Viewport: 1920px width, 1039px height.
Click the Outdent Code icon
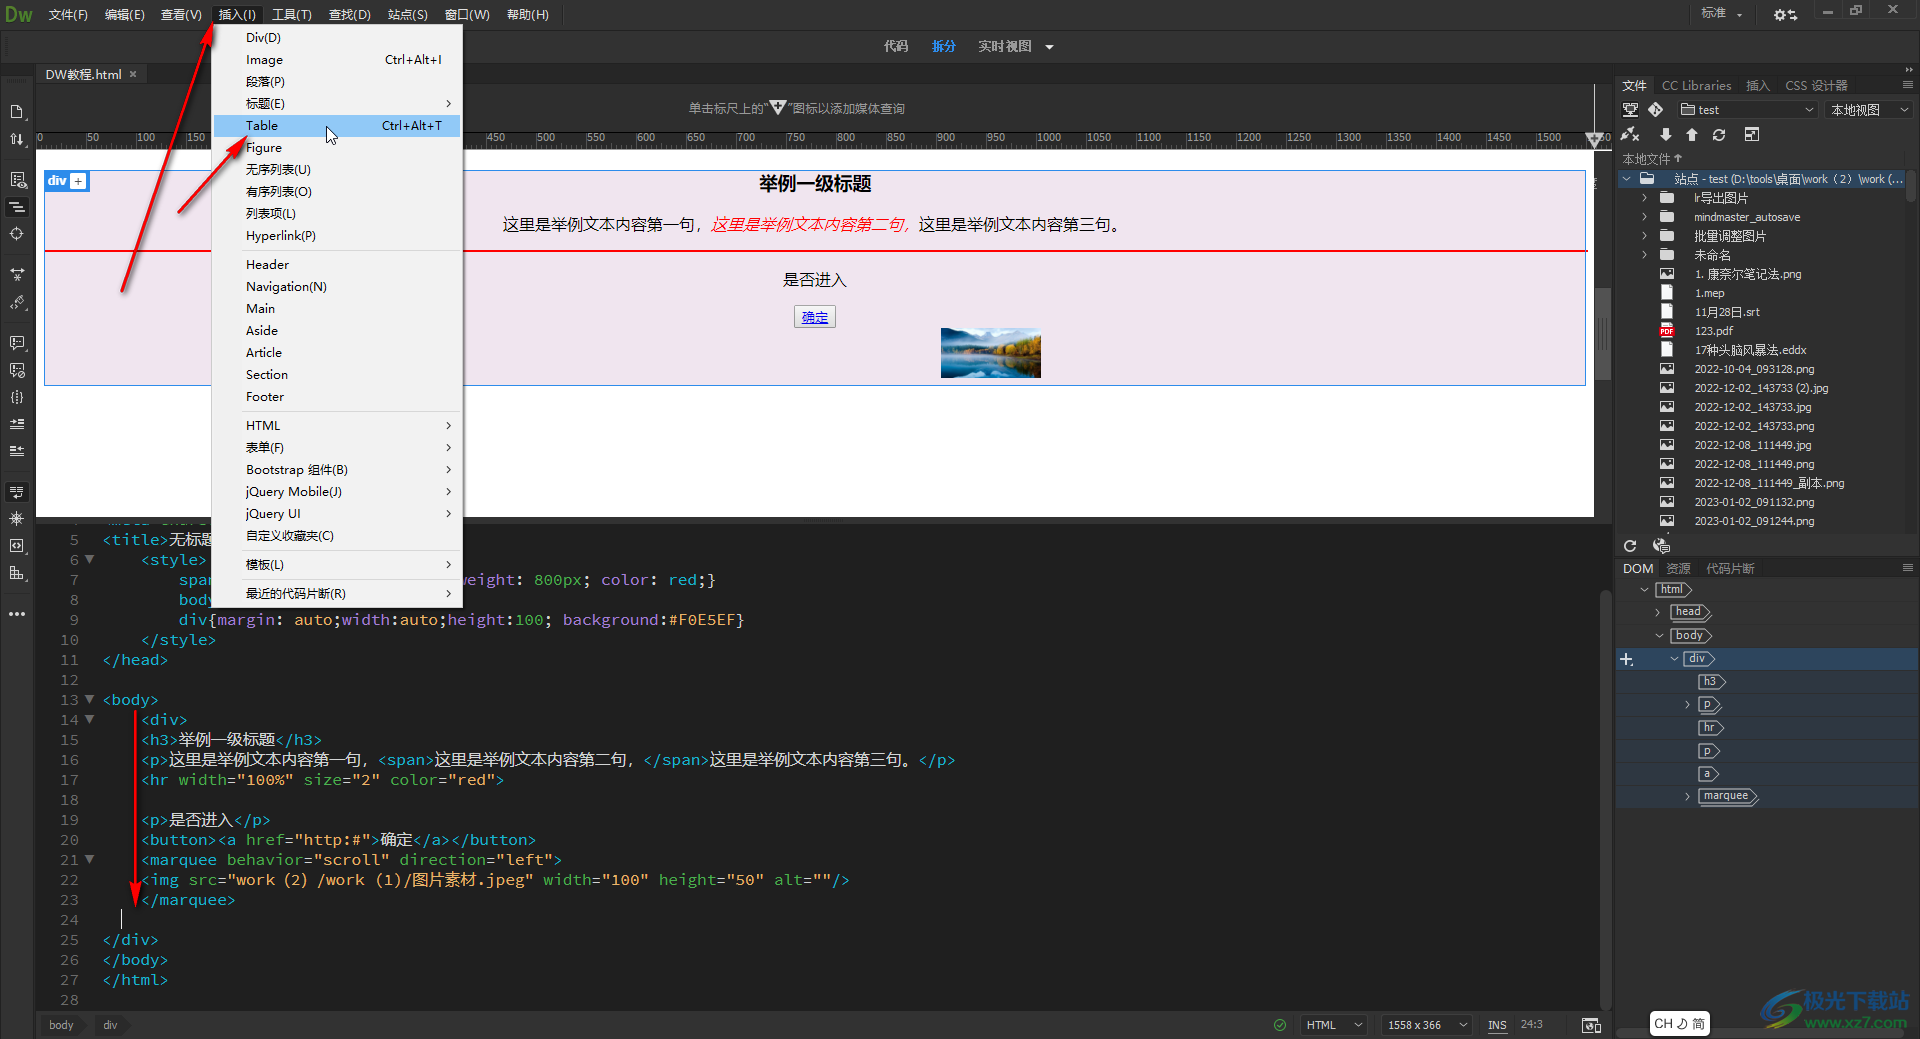[17, 451]
